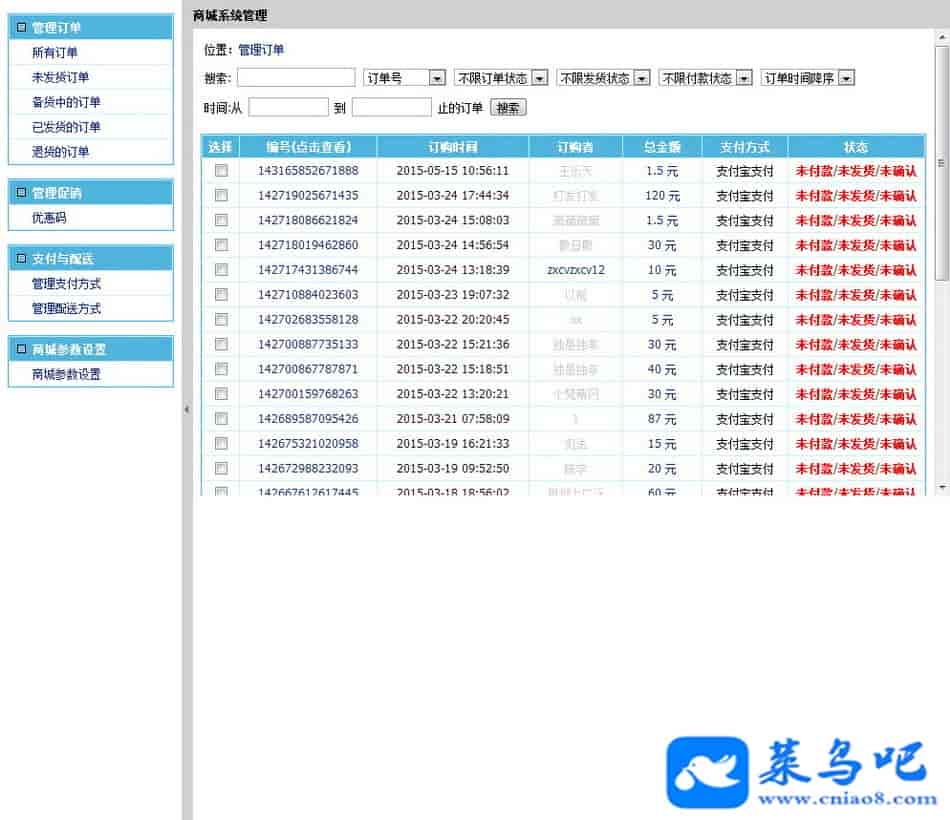Focus the 搜索 keyword input field
The width and height of the screenshot is (950, 820).
(296, 78)
